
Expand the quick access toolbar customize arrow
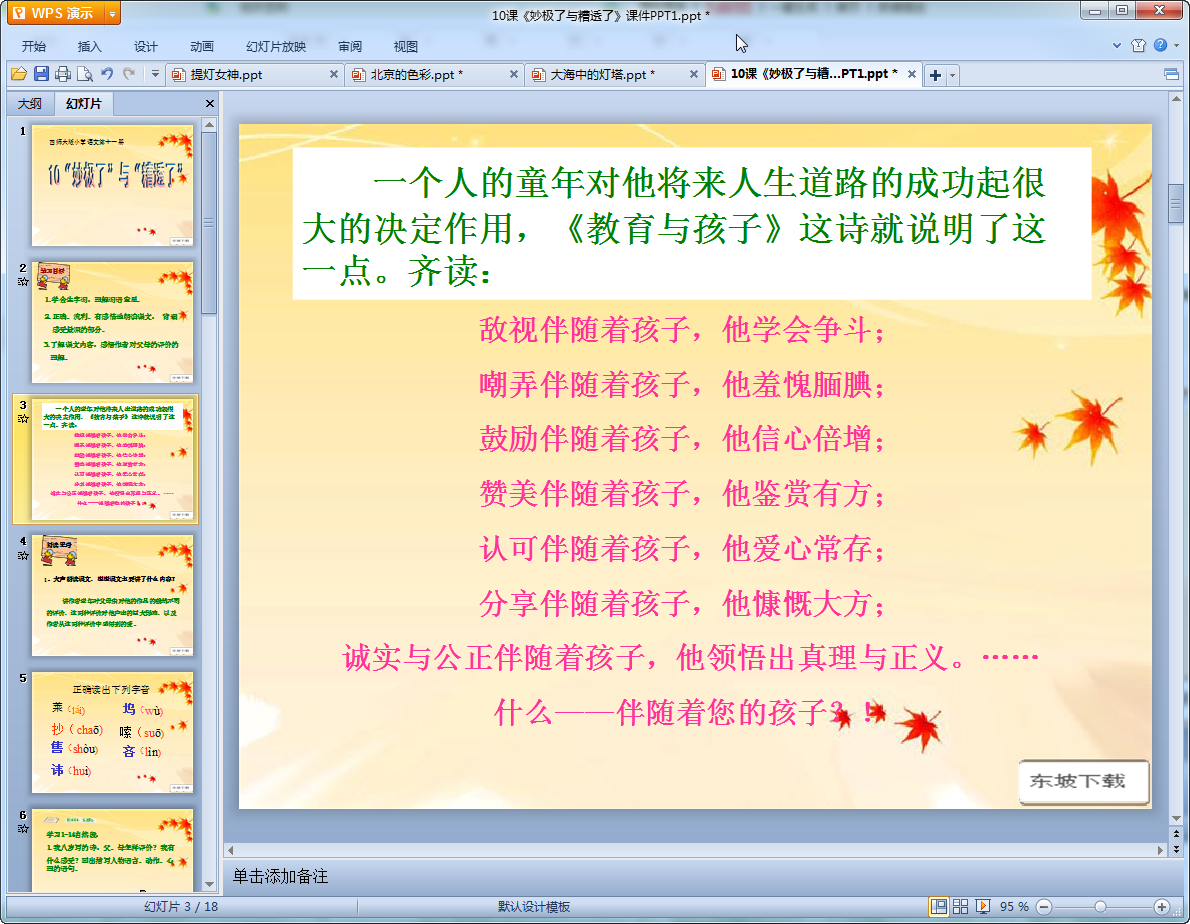[x=156, y=74]
